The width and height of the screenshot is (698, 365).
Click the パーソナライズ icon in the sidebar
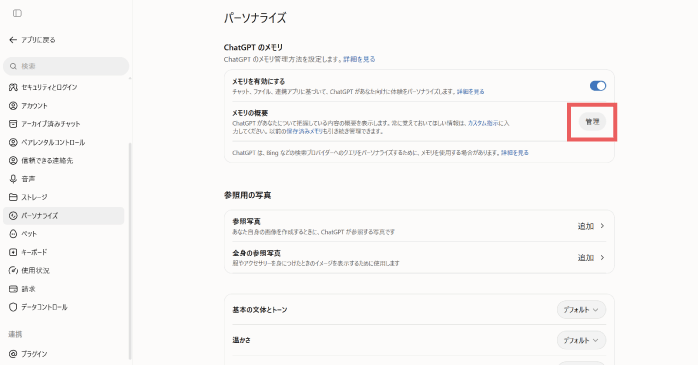pos(13,216)
